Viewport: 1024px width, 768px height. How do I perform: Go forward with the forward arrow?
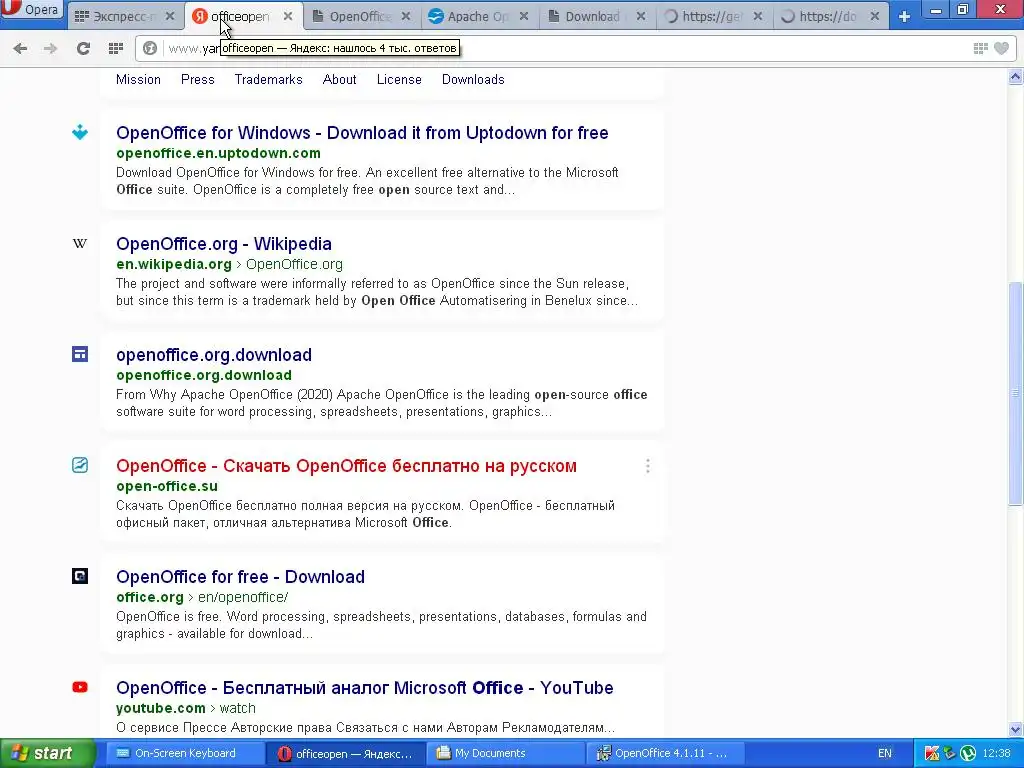(50, 48)
